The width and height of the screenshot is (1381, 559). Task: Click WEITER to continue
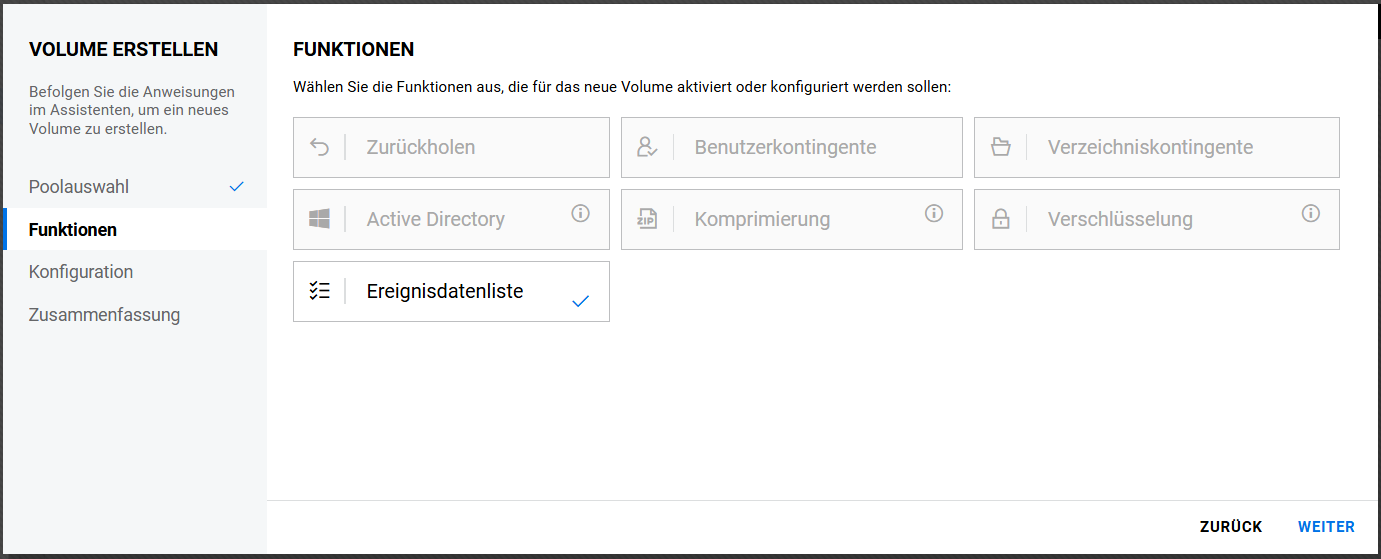pyautogui.click(x=1326, y=527)
